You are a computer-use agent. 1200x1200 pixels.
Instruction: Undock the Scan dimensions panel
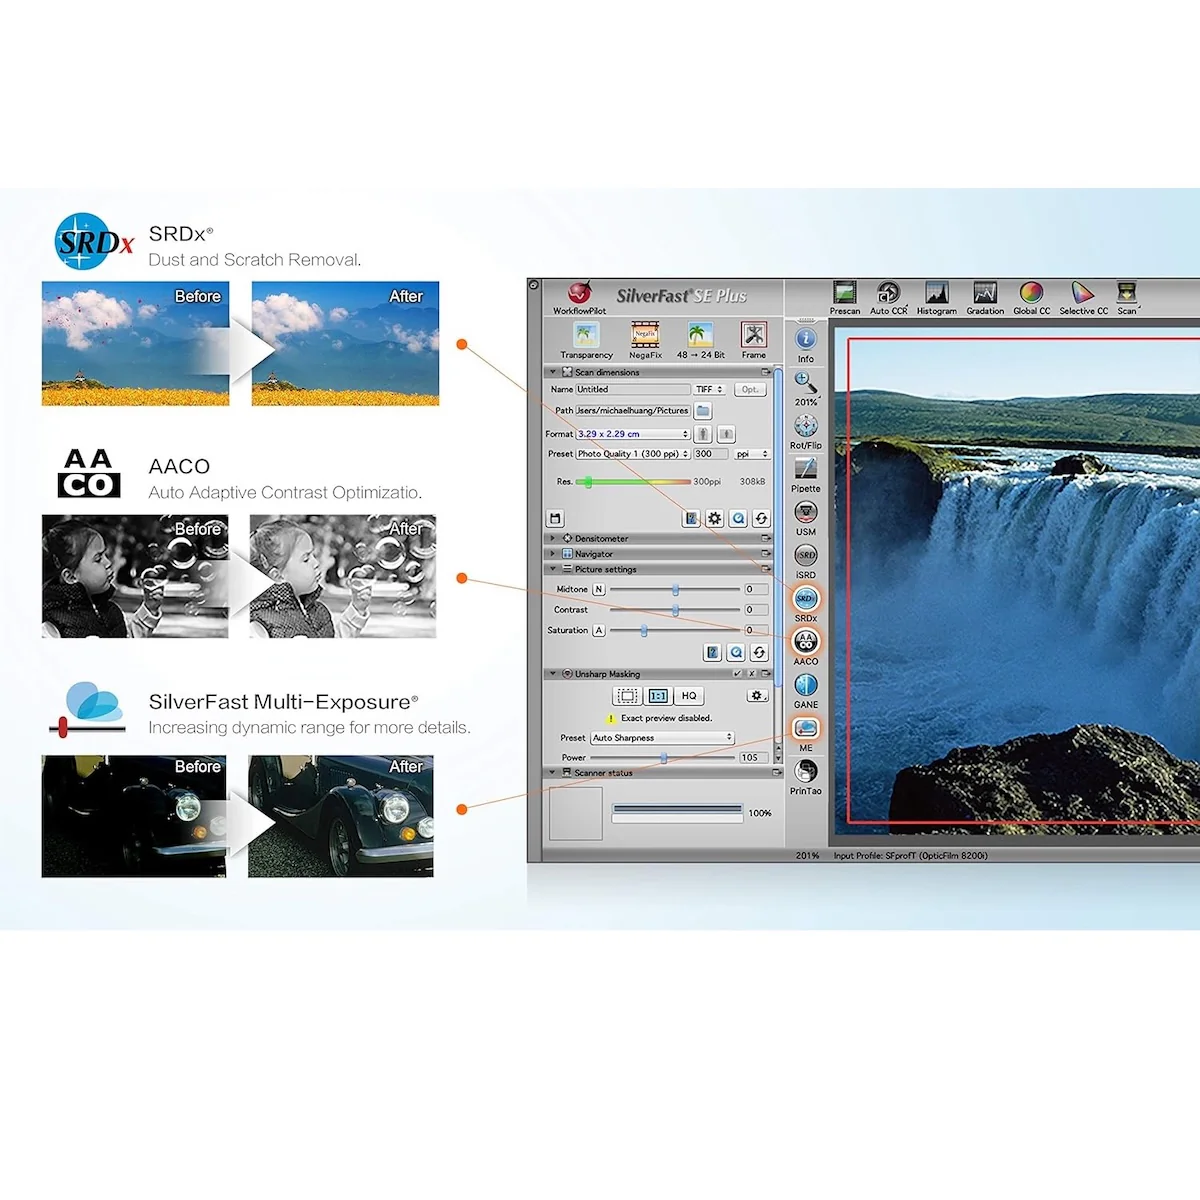point(767,372)
